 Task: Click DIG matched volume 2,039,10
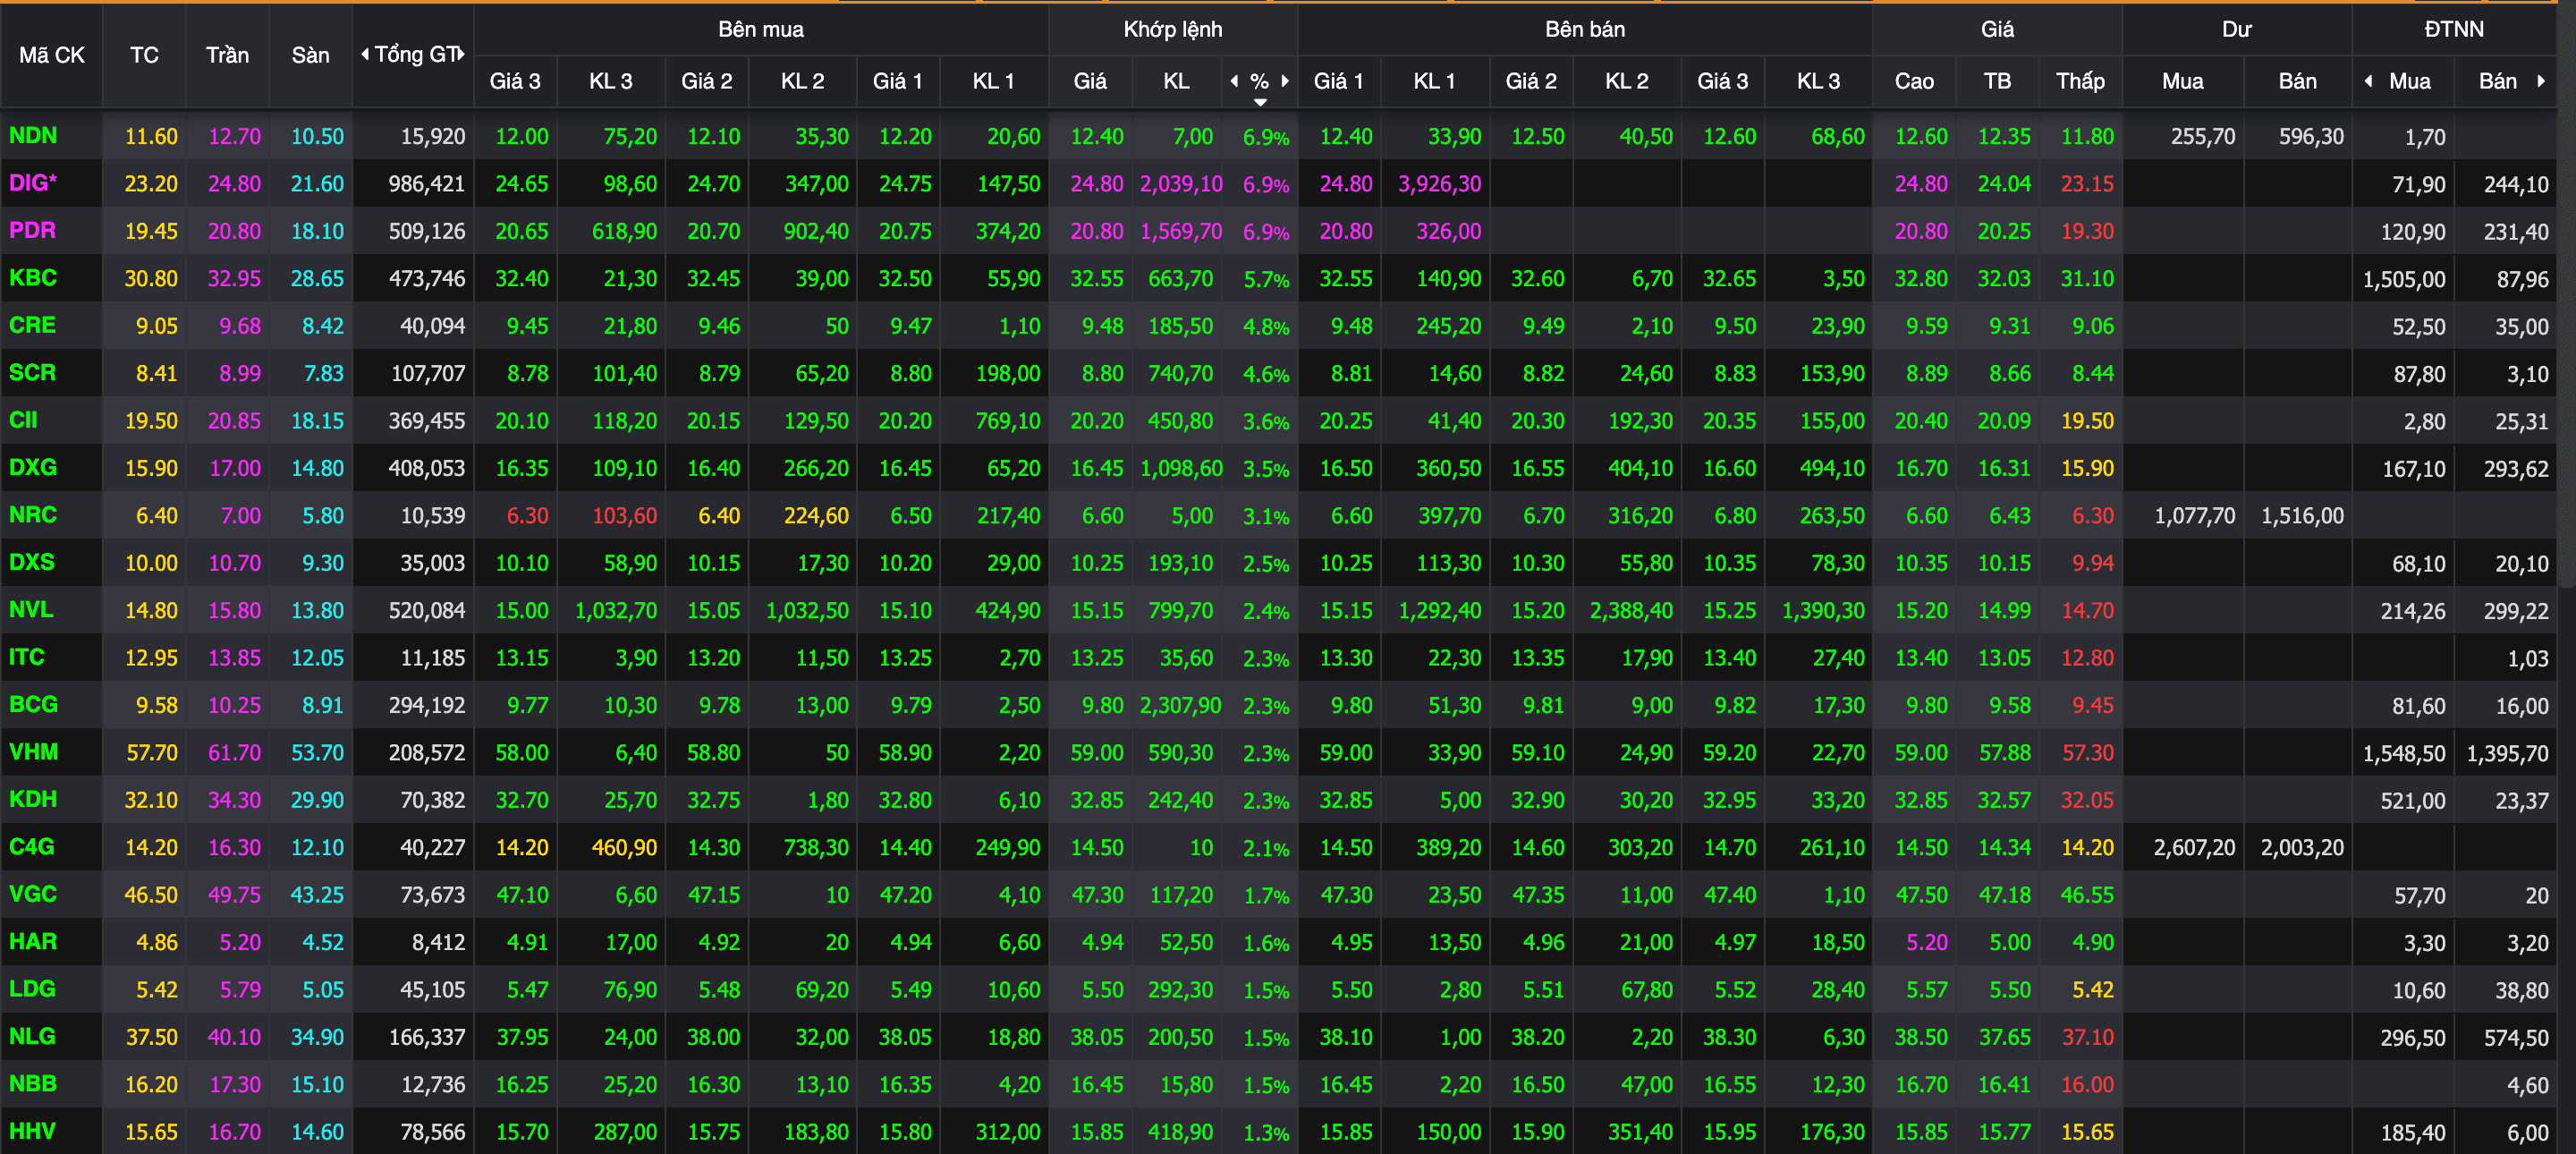point(1181,184)
